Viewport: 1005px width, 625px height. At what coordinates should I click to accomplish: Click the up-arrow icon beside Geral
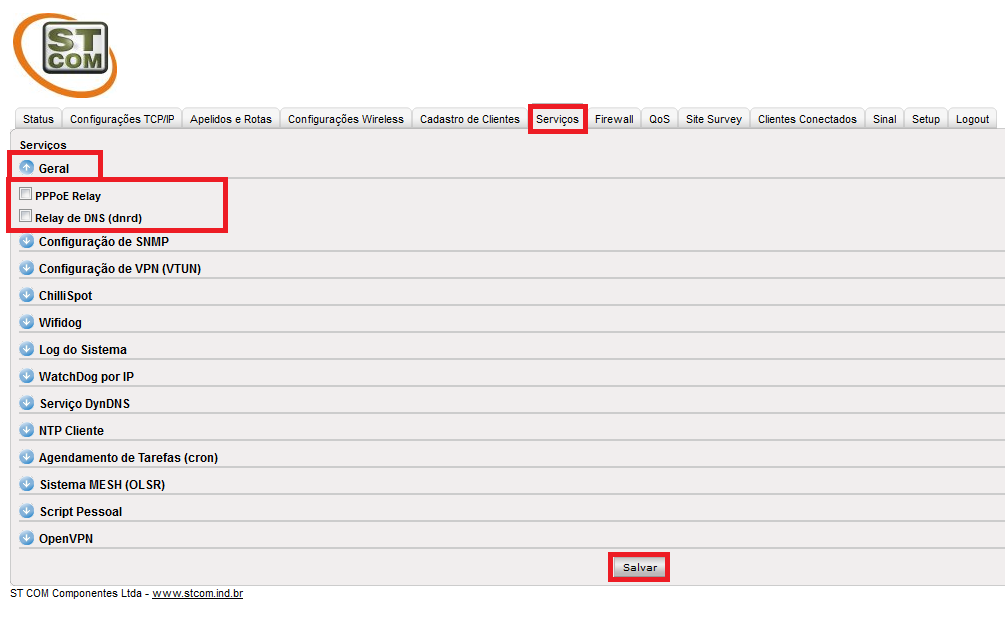(x=27, y=168)
